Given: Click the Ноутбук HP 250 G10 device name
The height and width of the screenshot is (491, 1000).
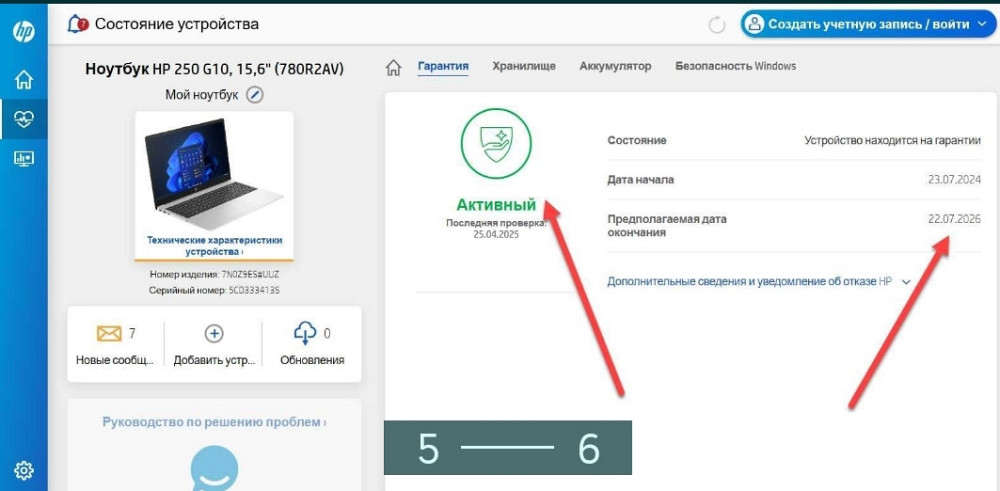Looking at the screenshot, I should tap(214, 69).
